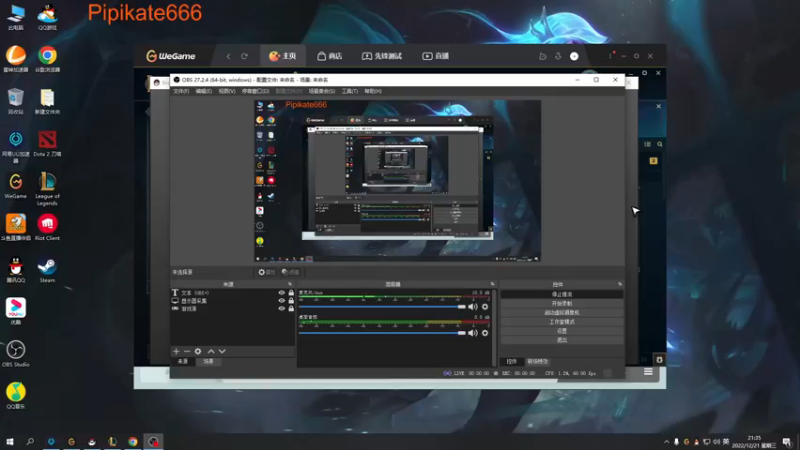
Task: Switch to WeGame 先锋测试 tab
Action: [382, 56]
